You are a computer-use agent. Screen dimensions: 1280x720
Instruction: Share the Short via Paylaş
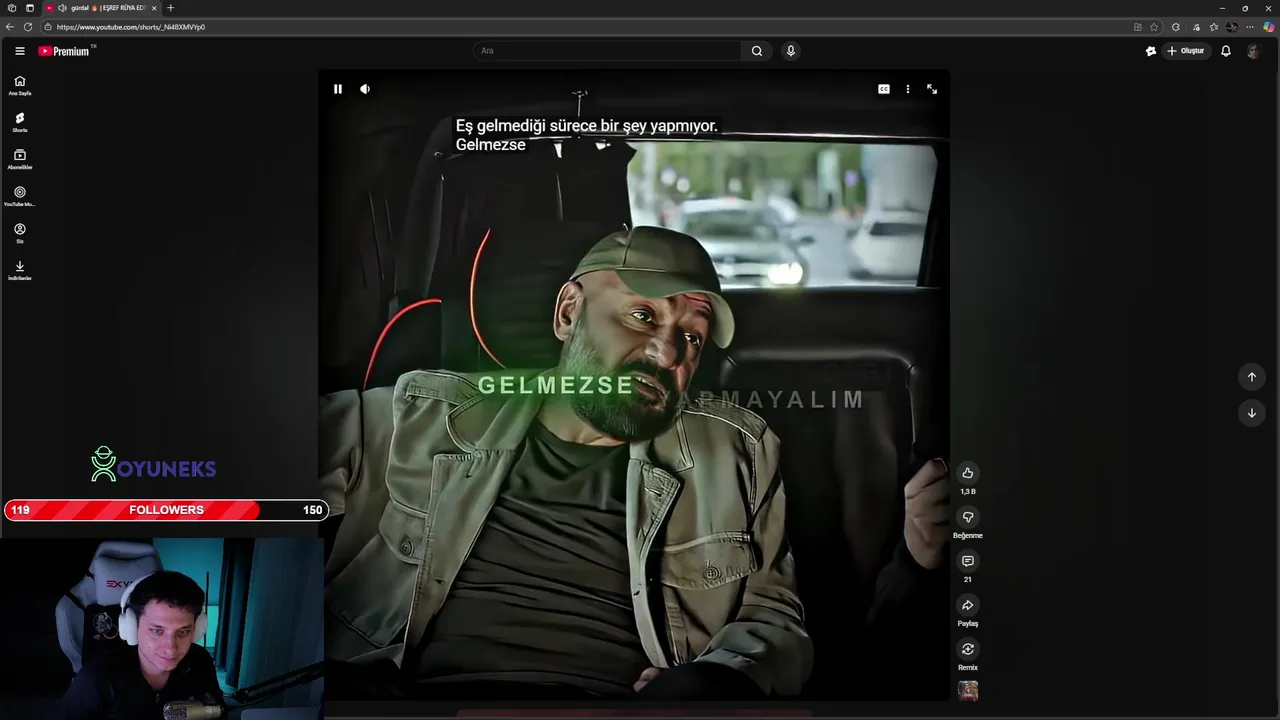[968, 605]
